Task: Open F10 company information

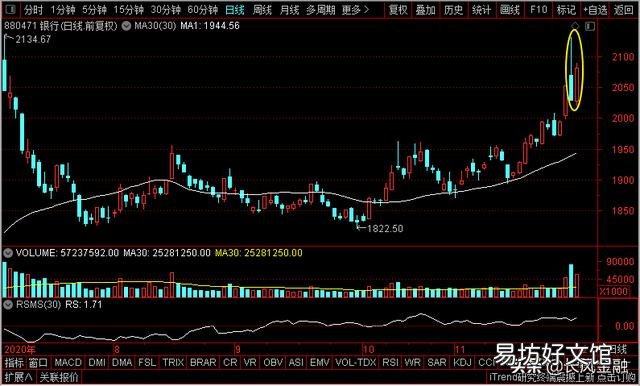Action: 538,10
